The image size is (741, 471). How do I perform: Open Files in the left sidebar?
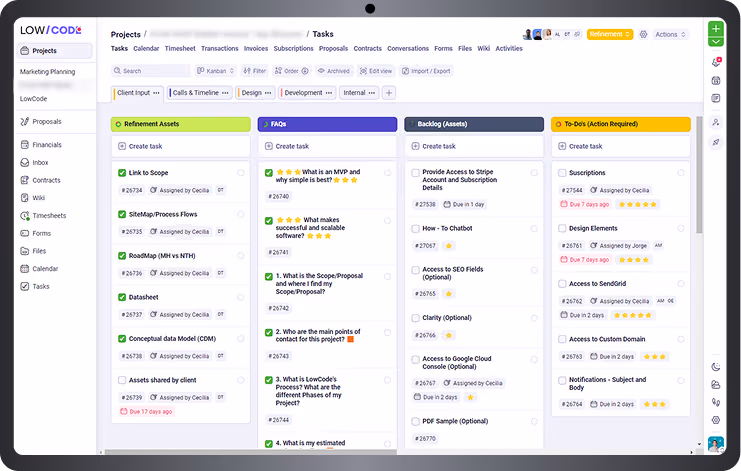(x=33, y=251)
